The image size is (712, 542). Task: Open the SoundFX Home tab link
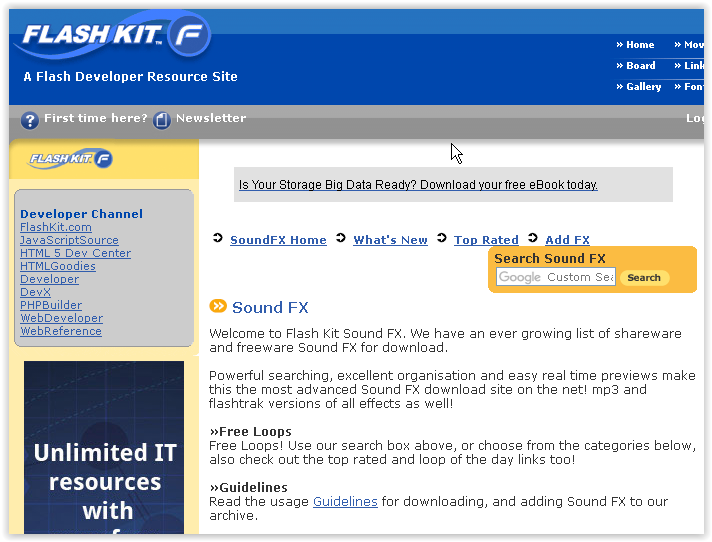click(278, 240)
